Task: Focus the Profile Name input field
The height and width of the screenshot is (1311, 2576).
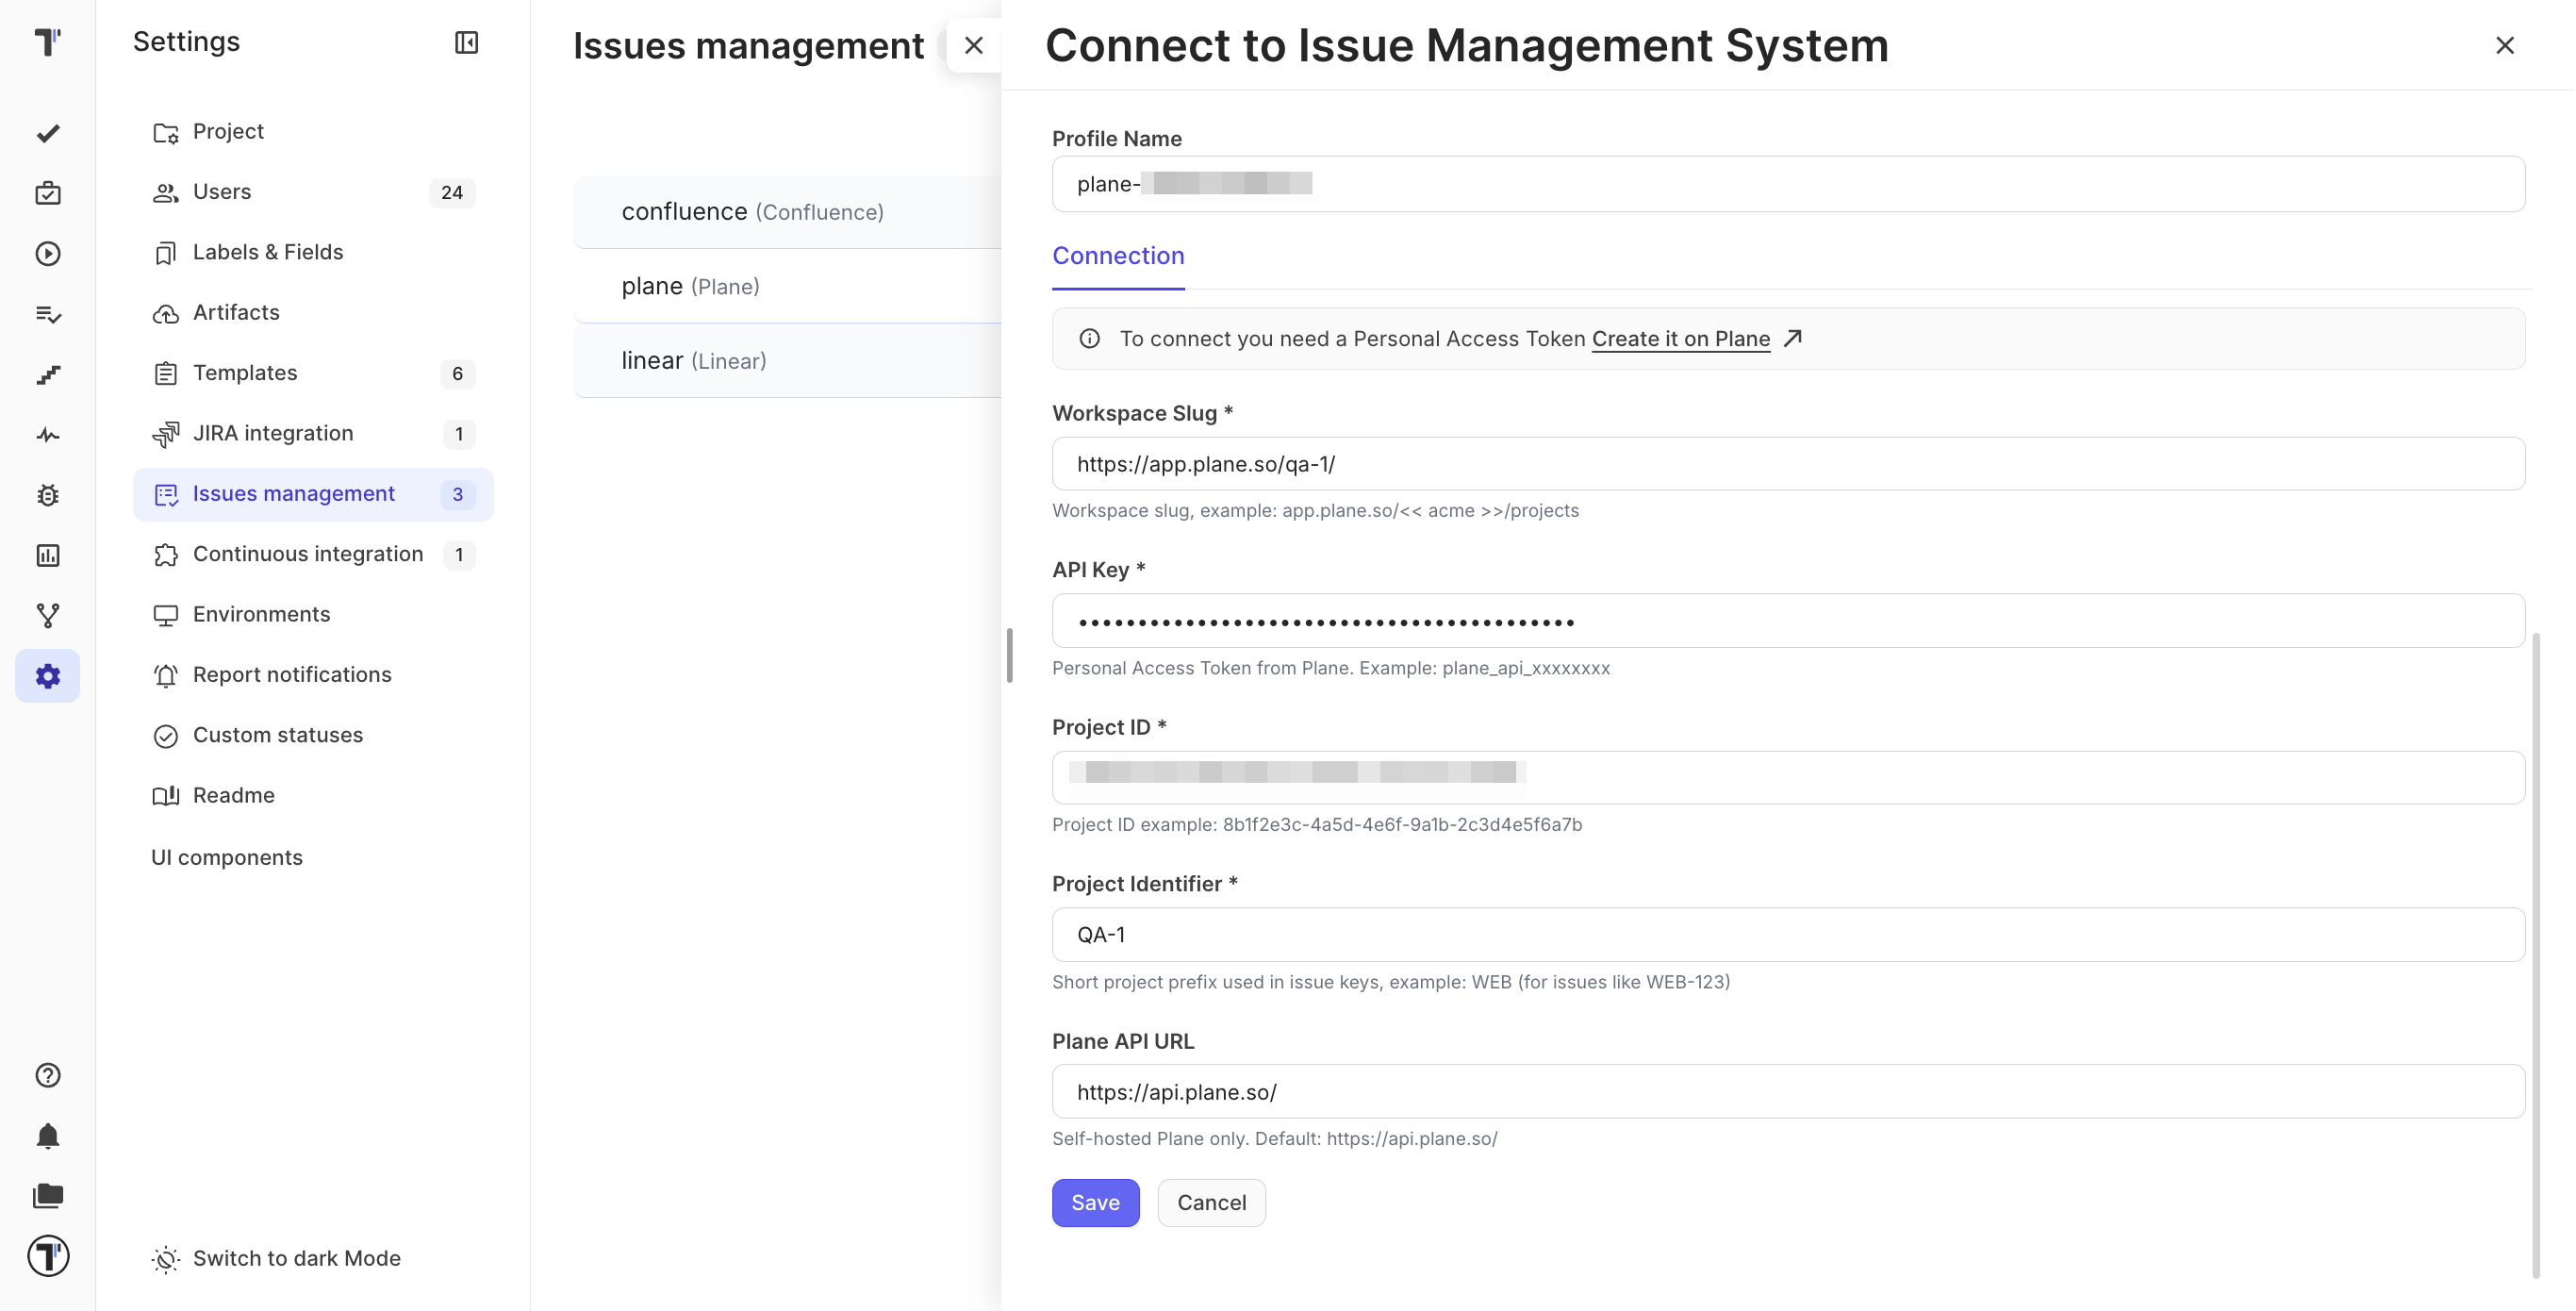Action: (x=1788, y=184)
